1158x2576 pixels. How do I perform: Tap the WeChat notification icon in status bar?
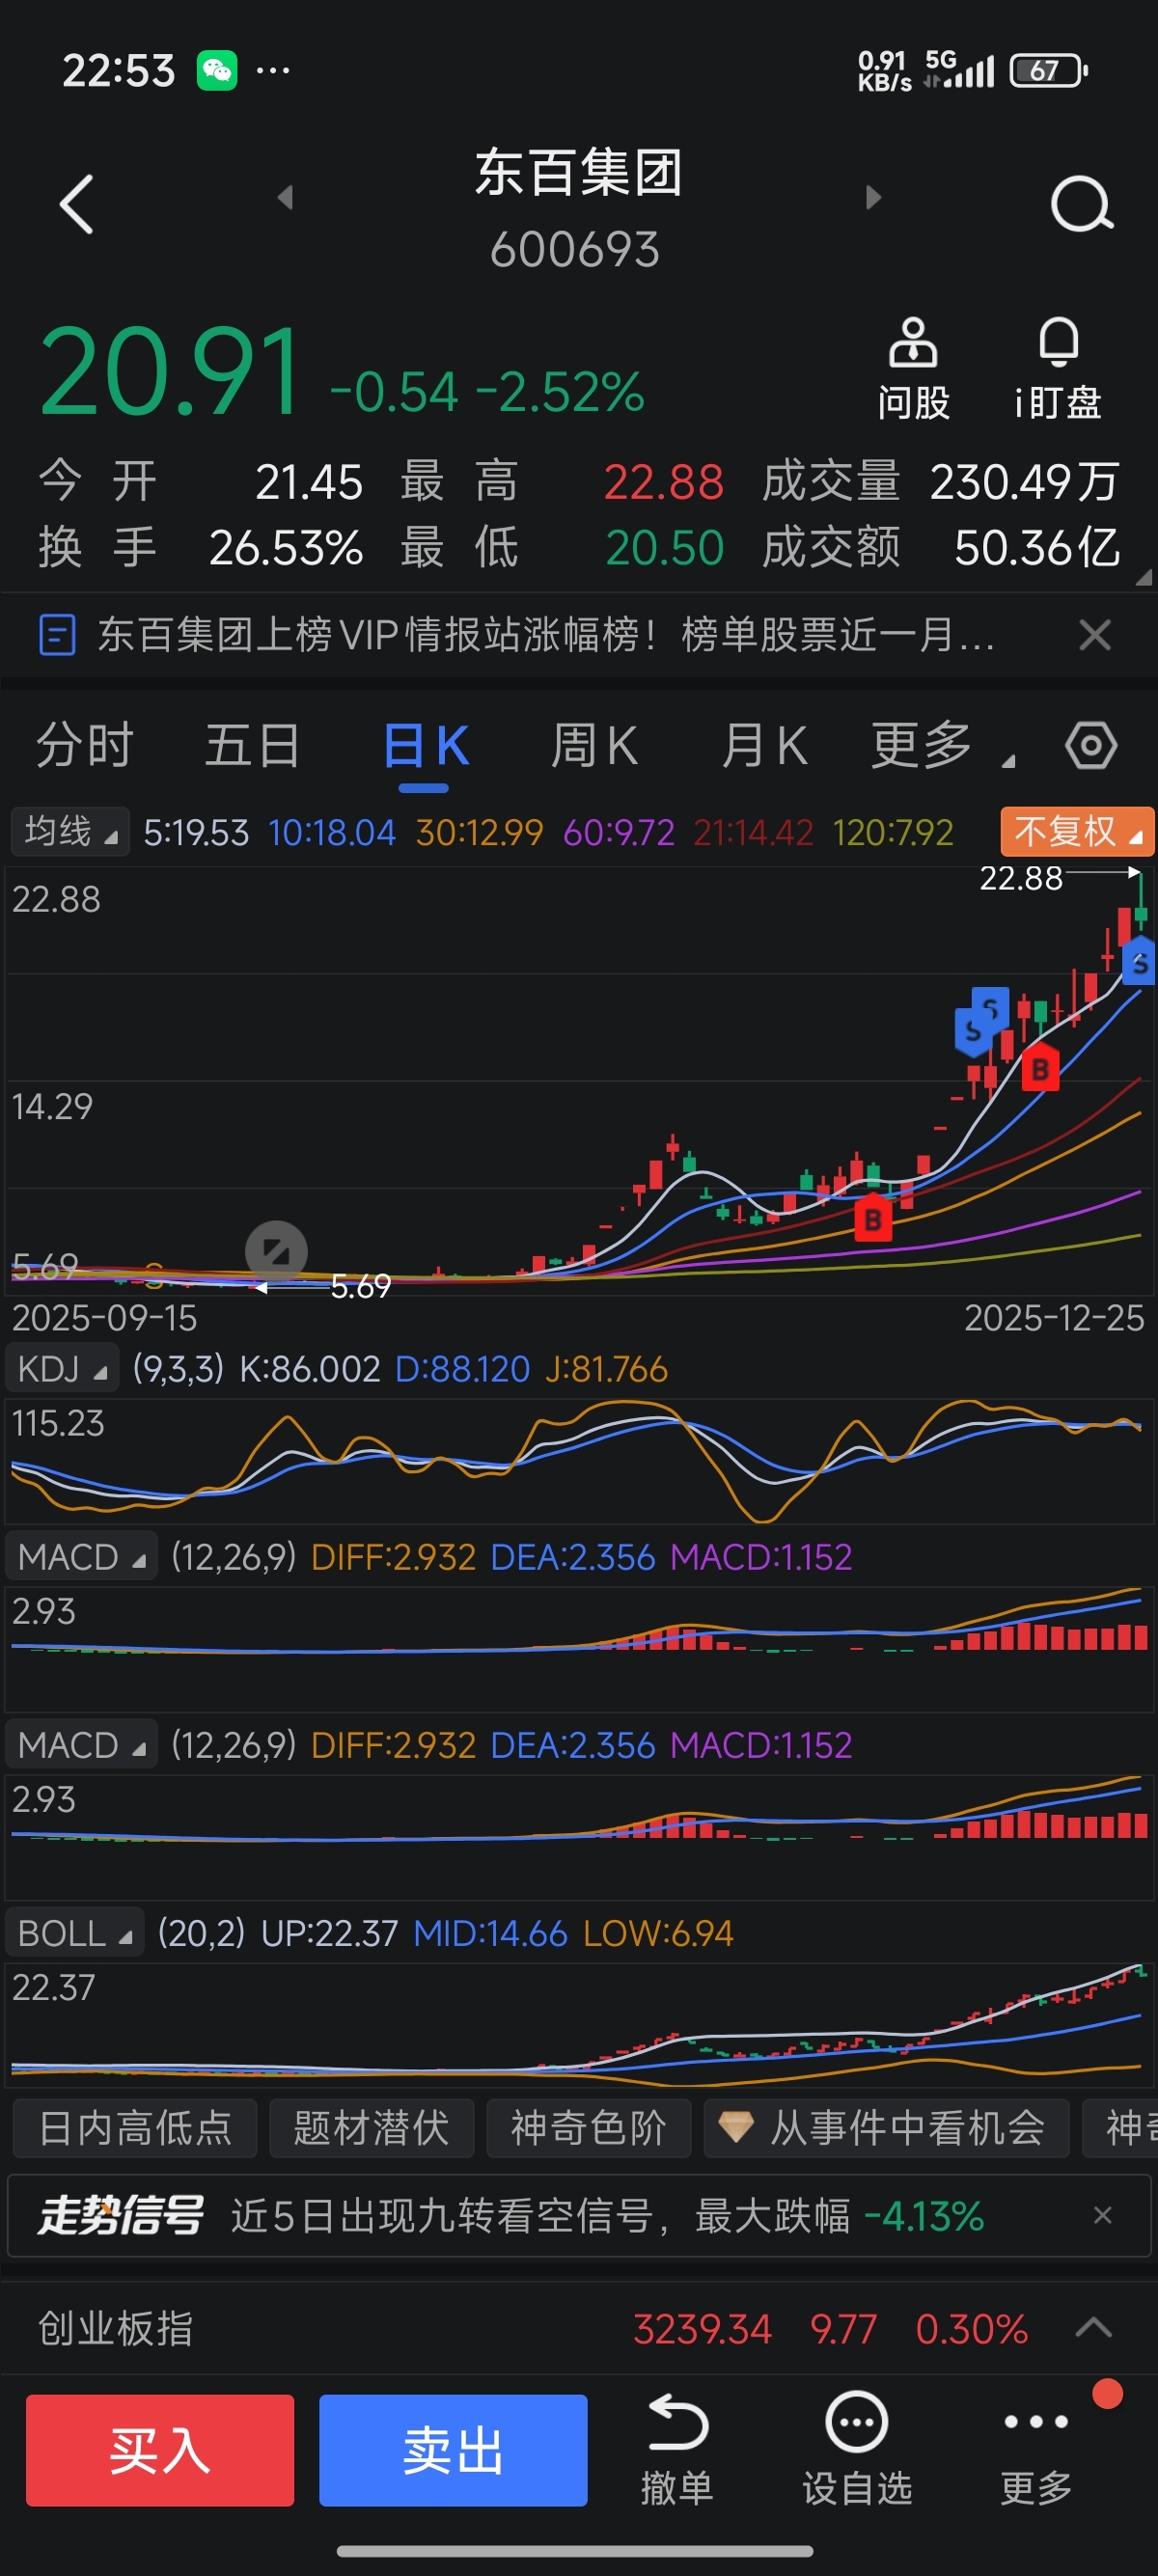pyautogui.click(x=217, y=70)
